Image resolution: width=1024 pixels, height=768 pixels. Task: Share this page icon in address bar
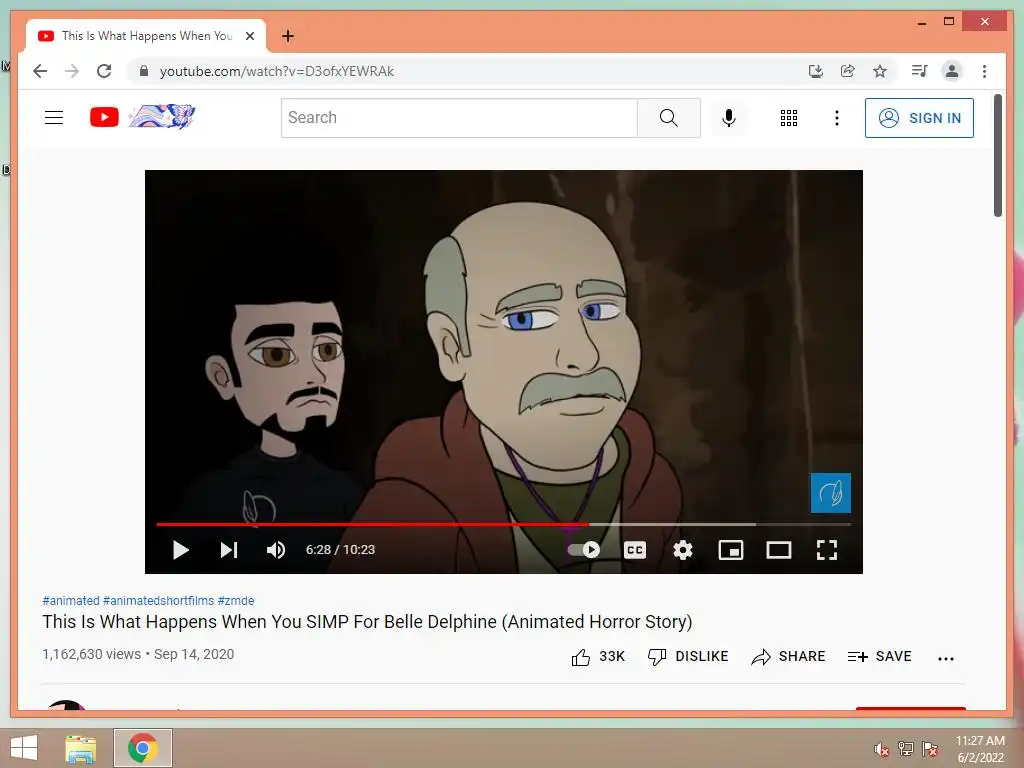point(848,71)
